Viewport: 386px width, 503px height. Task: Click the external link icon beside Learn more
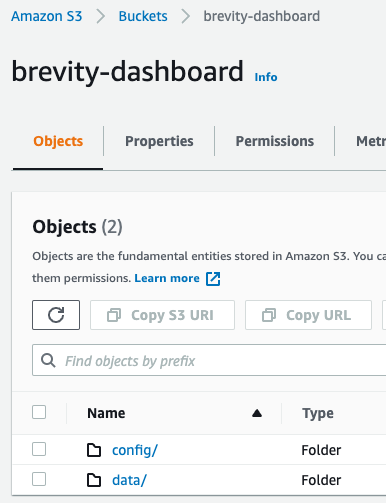[213, 279]
